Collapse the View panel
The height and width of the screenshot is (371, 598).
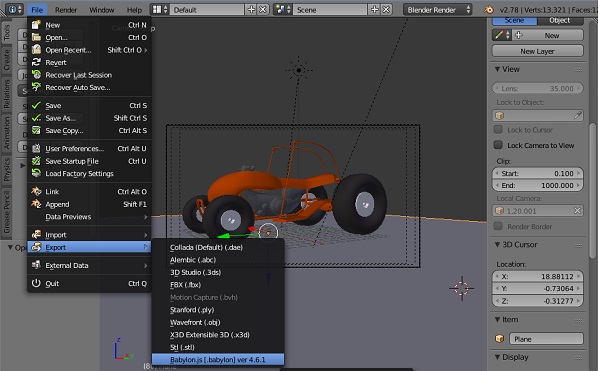(x=497, y=69)
